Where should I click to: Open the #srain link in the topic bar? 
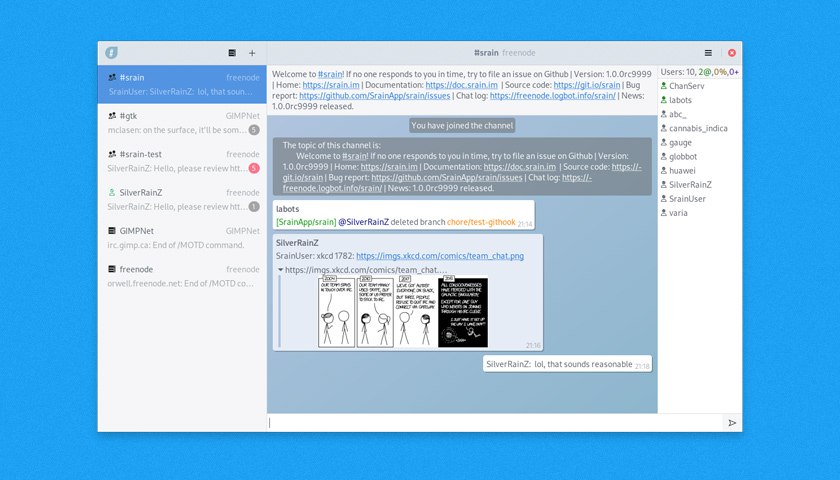point(330,74)
